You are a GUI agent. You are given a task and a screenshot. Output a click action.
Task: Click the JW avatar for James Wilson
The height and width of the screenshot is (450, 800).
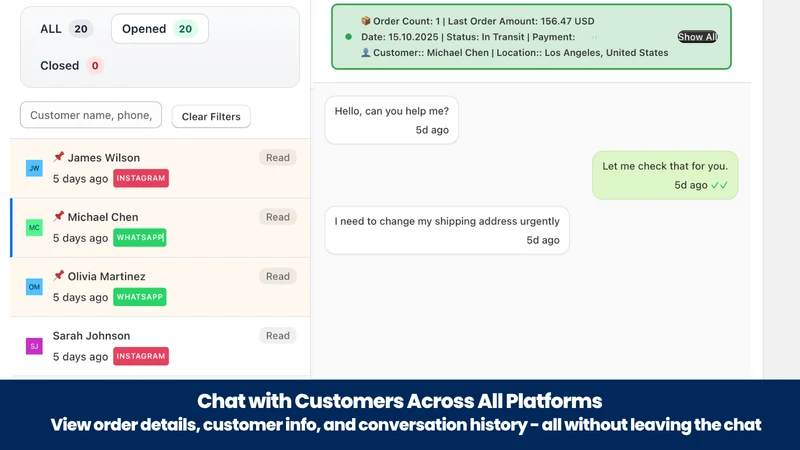click(x=34, y=168)
